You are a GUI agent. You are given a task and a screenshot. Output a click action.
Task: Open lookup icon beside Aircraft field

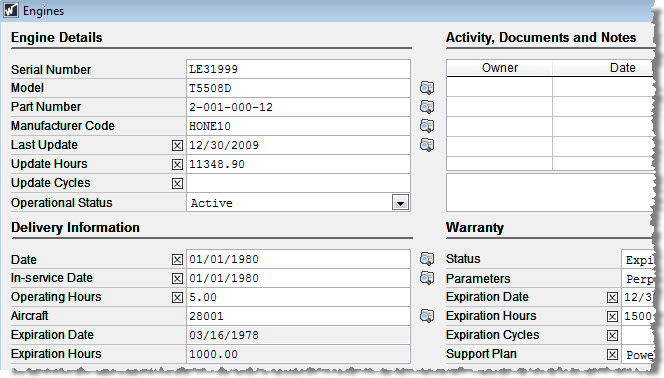pyautogui.click(x=427, y=316)
